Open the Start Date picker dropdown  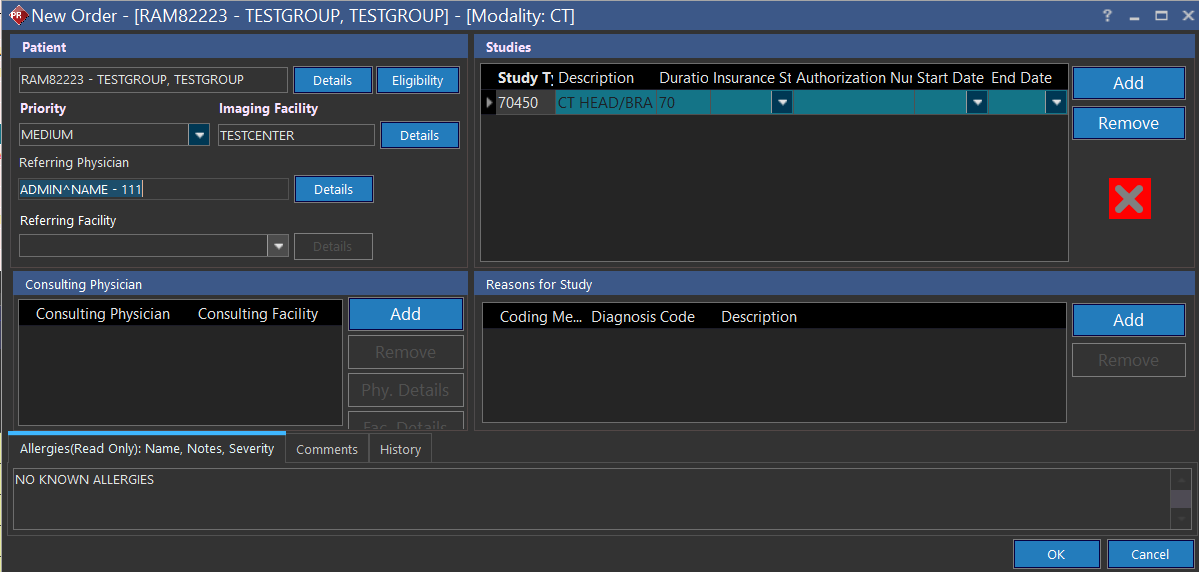[x=977, y=102]
